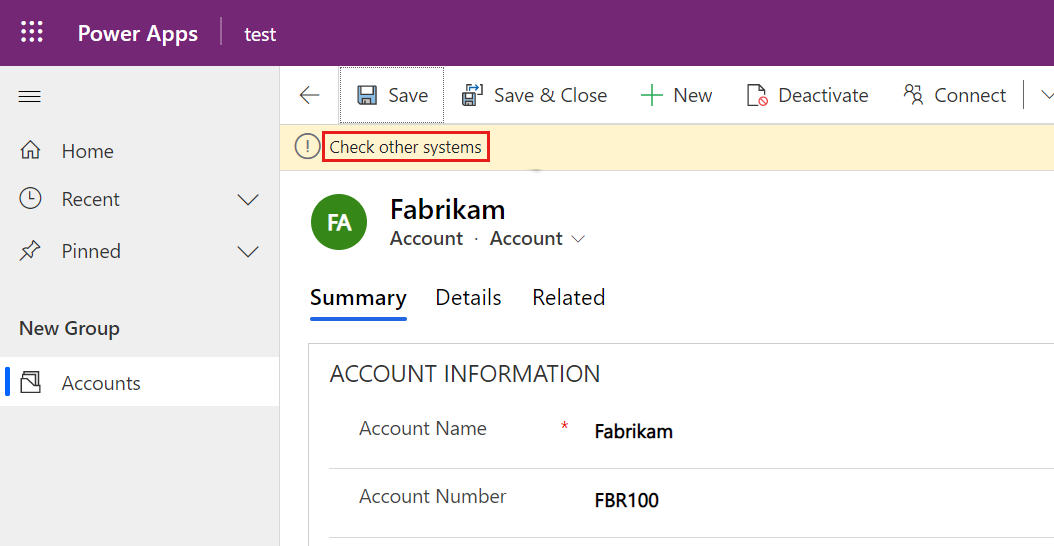Click the Account Number field FBR100

[627, 500]
